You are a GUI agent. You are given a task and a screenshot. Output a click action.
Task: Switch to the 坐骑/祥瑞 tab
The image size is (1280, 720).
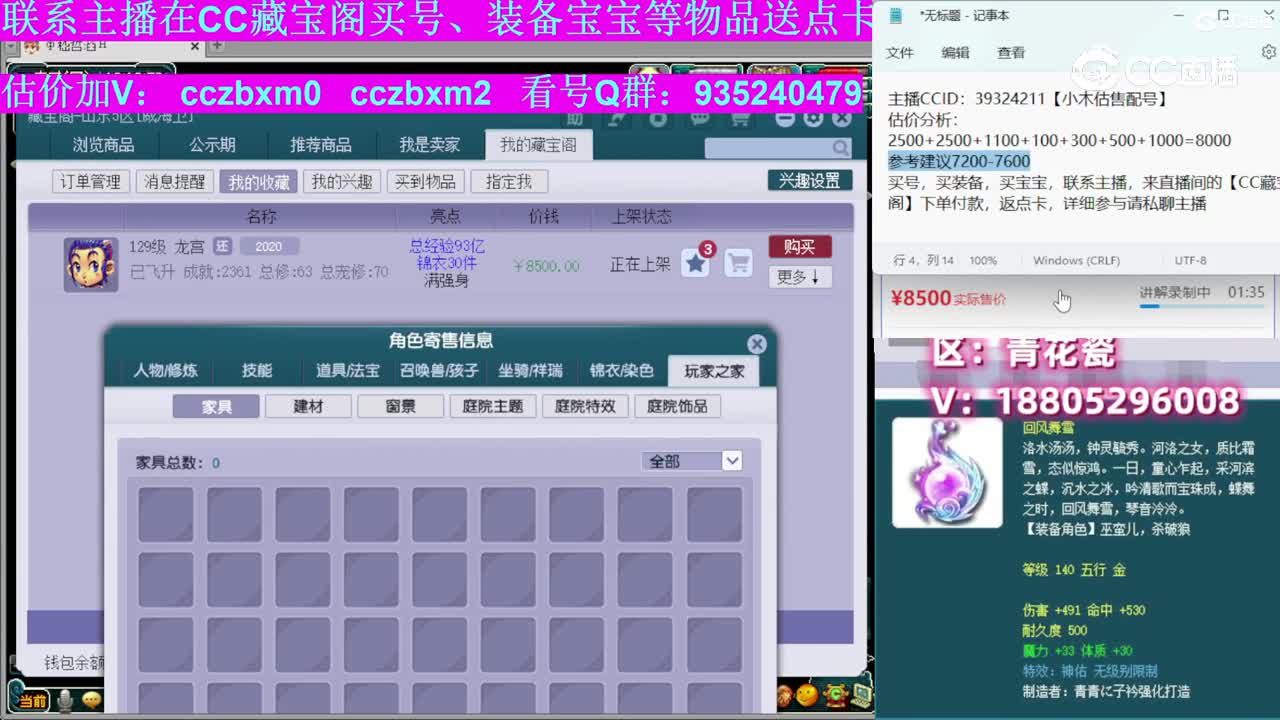(531, 370)
